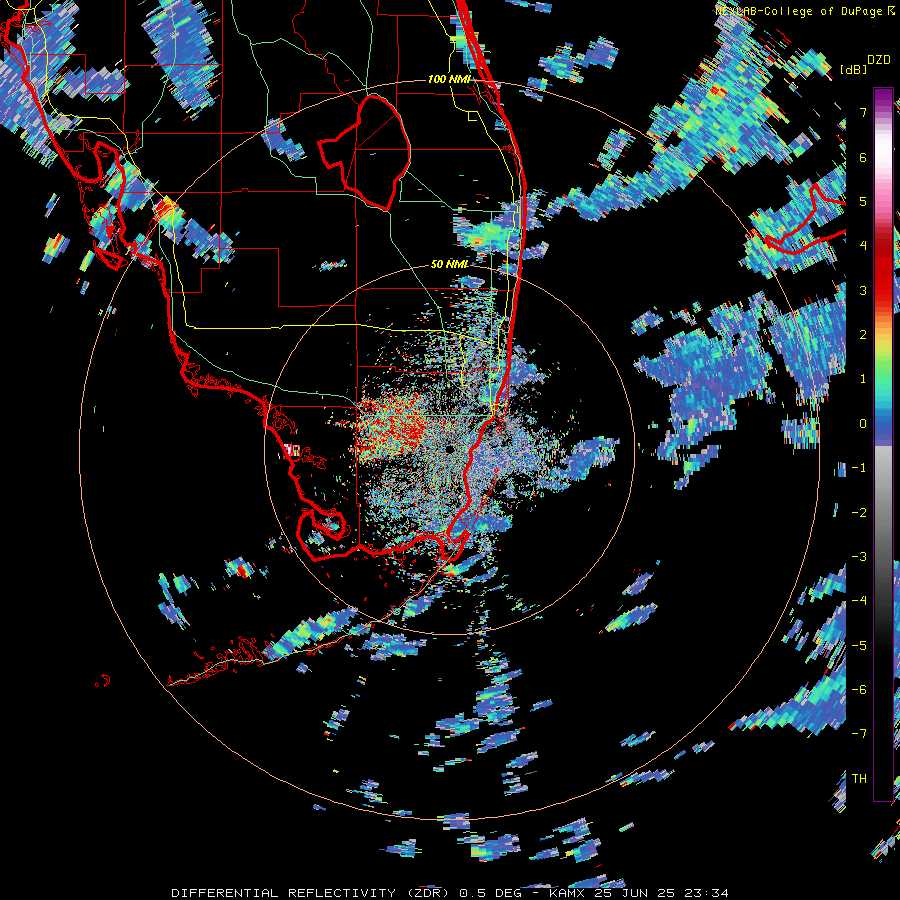Screen dimensions: 900x900
Task: Click the DZD label above the color scale
Action: (879, 60)
